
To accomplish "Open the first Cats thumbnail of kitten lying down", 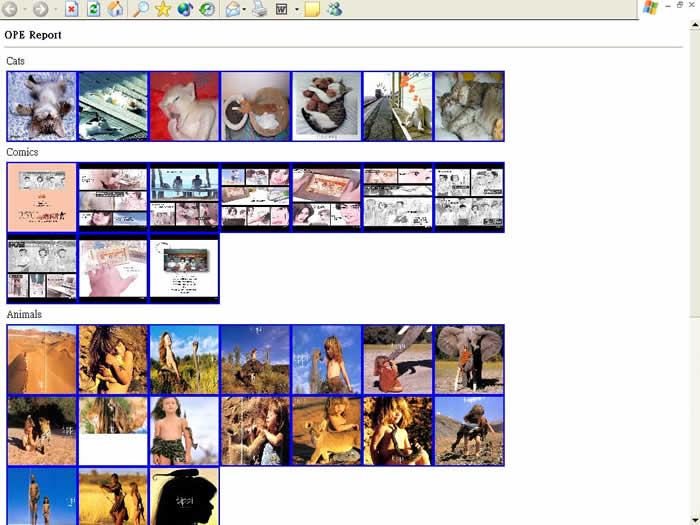I will (x=41, y=106).
